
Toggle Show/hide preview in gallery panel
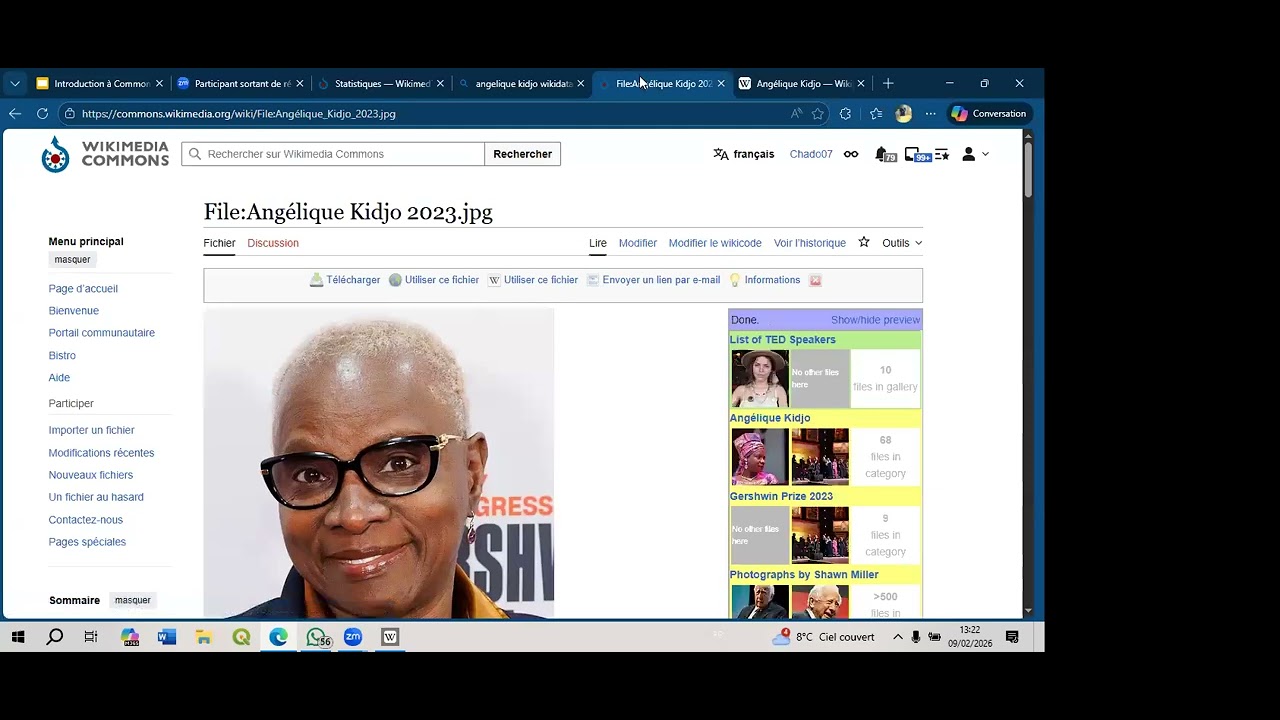coord(875,320)
